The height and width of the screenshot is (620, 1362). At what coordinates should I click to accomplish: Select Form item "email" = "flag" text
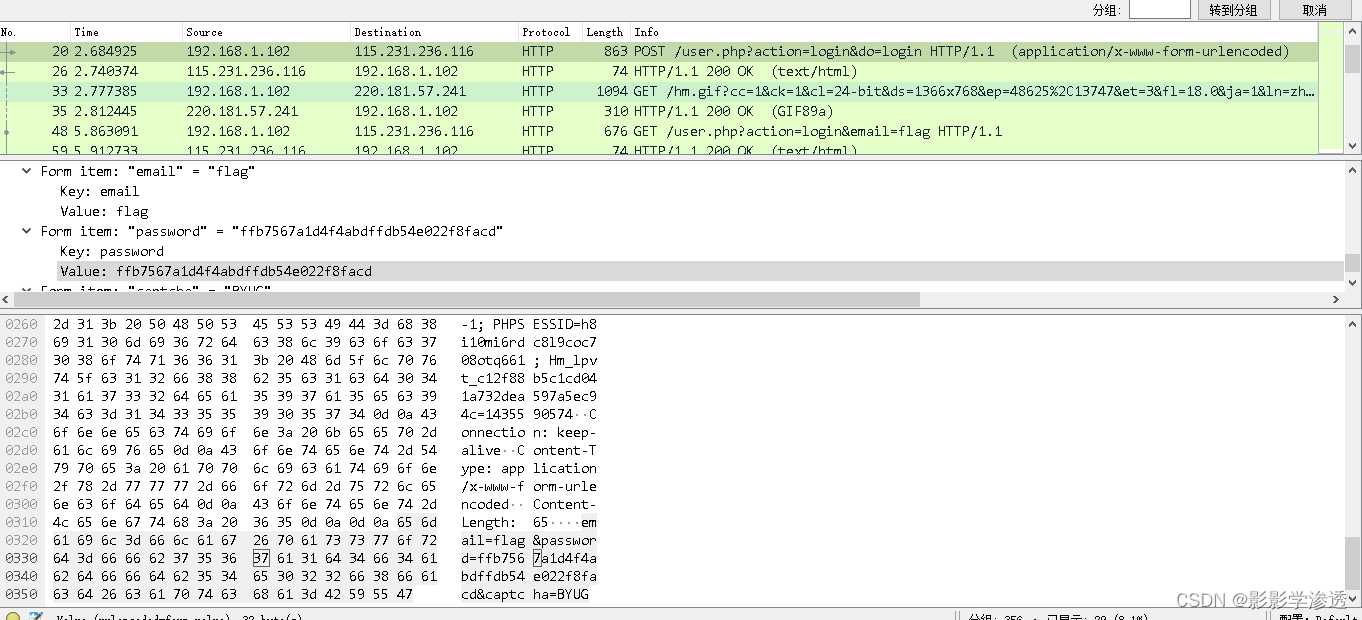pyautogui.click(x=148, y=171)
